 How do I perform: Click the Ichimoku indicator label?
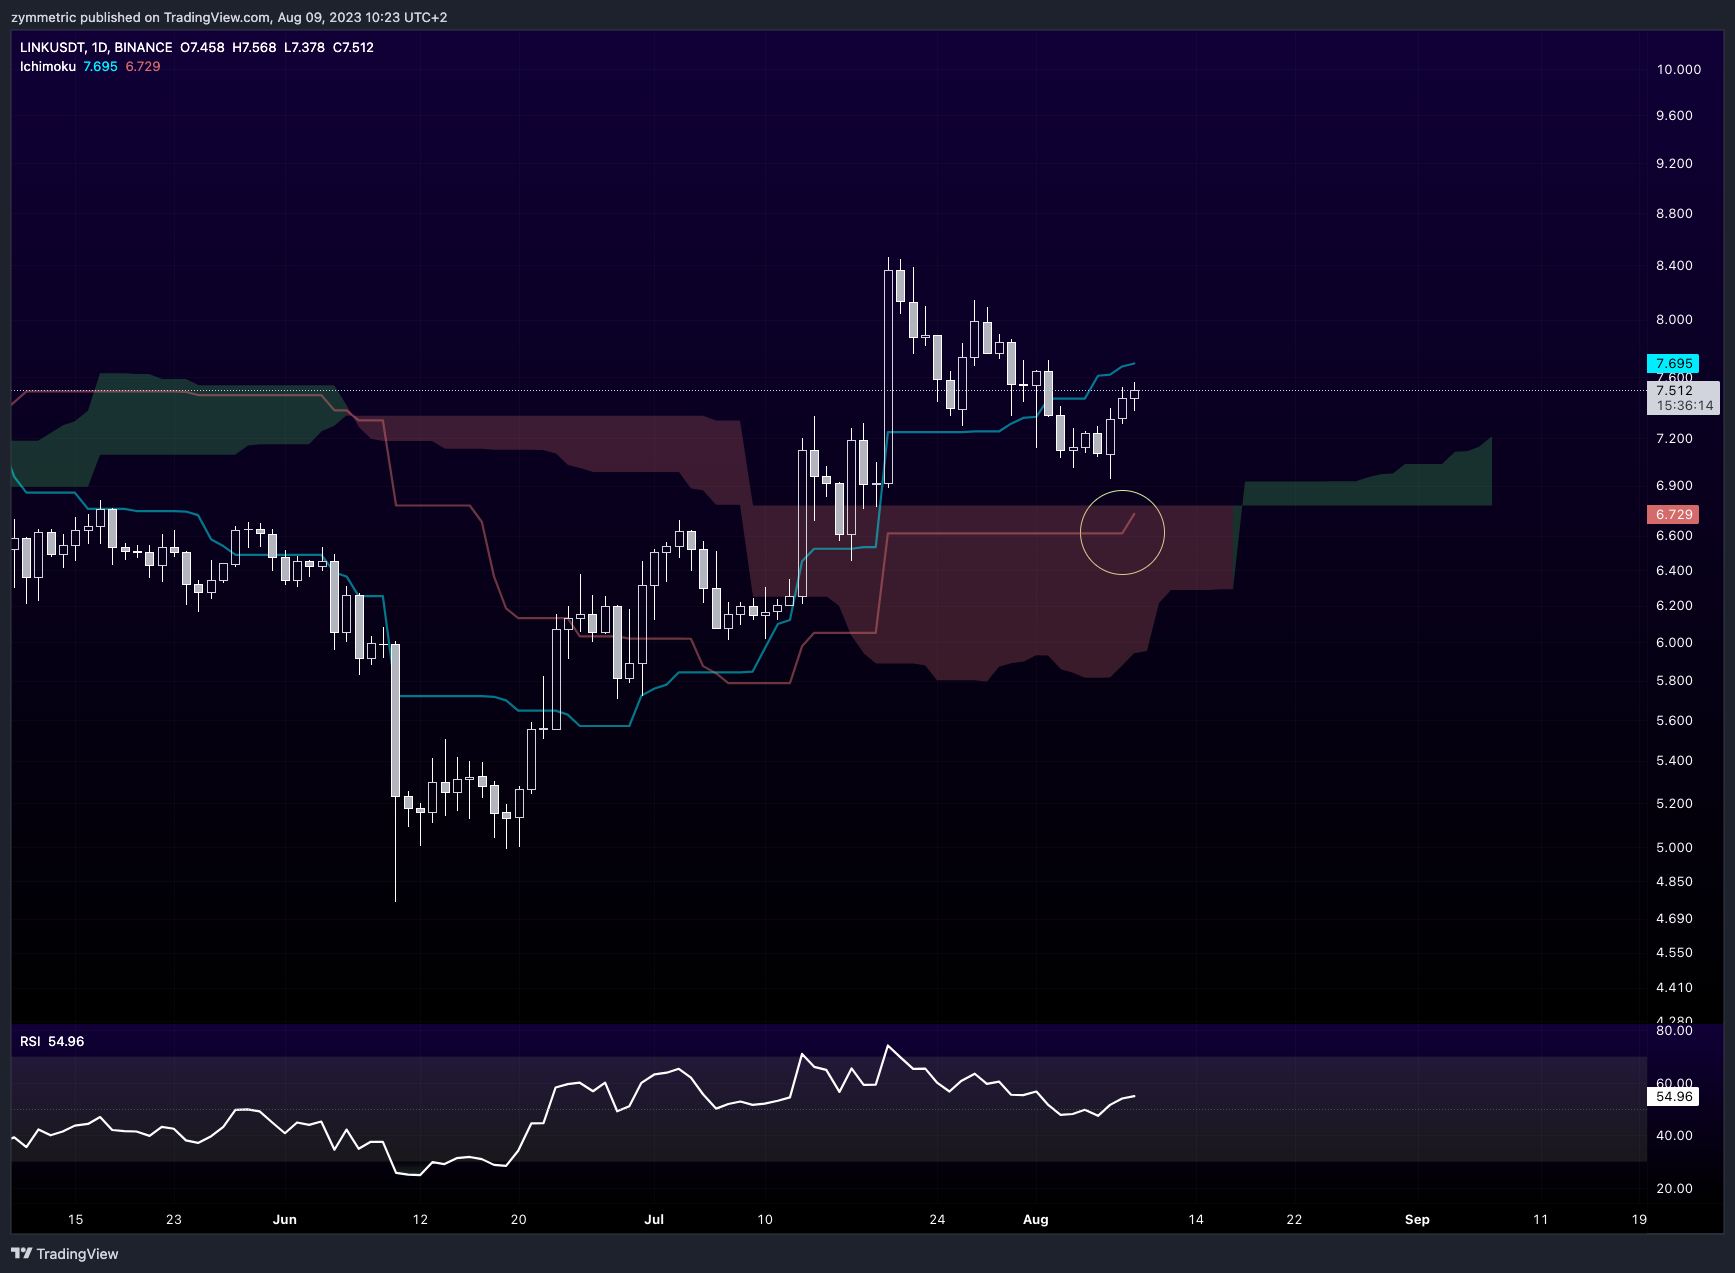tap(48, 66)
